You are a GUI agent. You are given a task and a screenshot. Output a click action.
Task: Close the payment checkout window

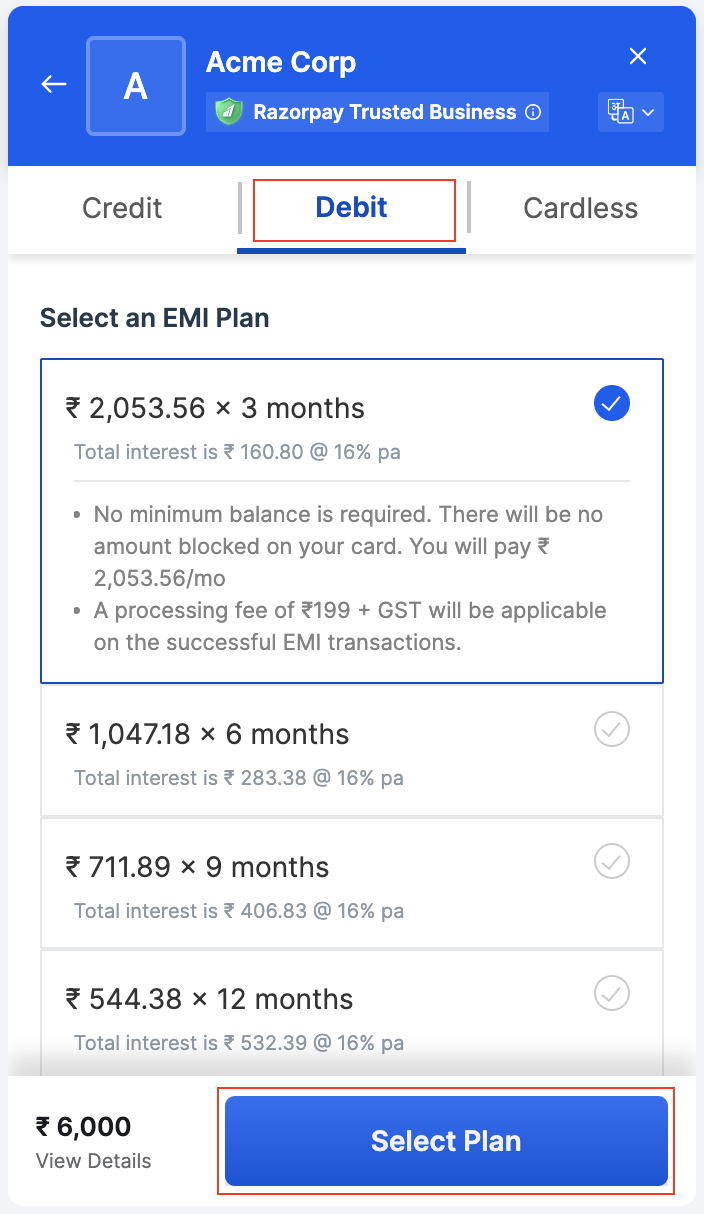[638, 56]
